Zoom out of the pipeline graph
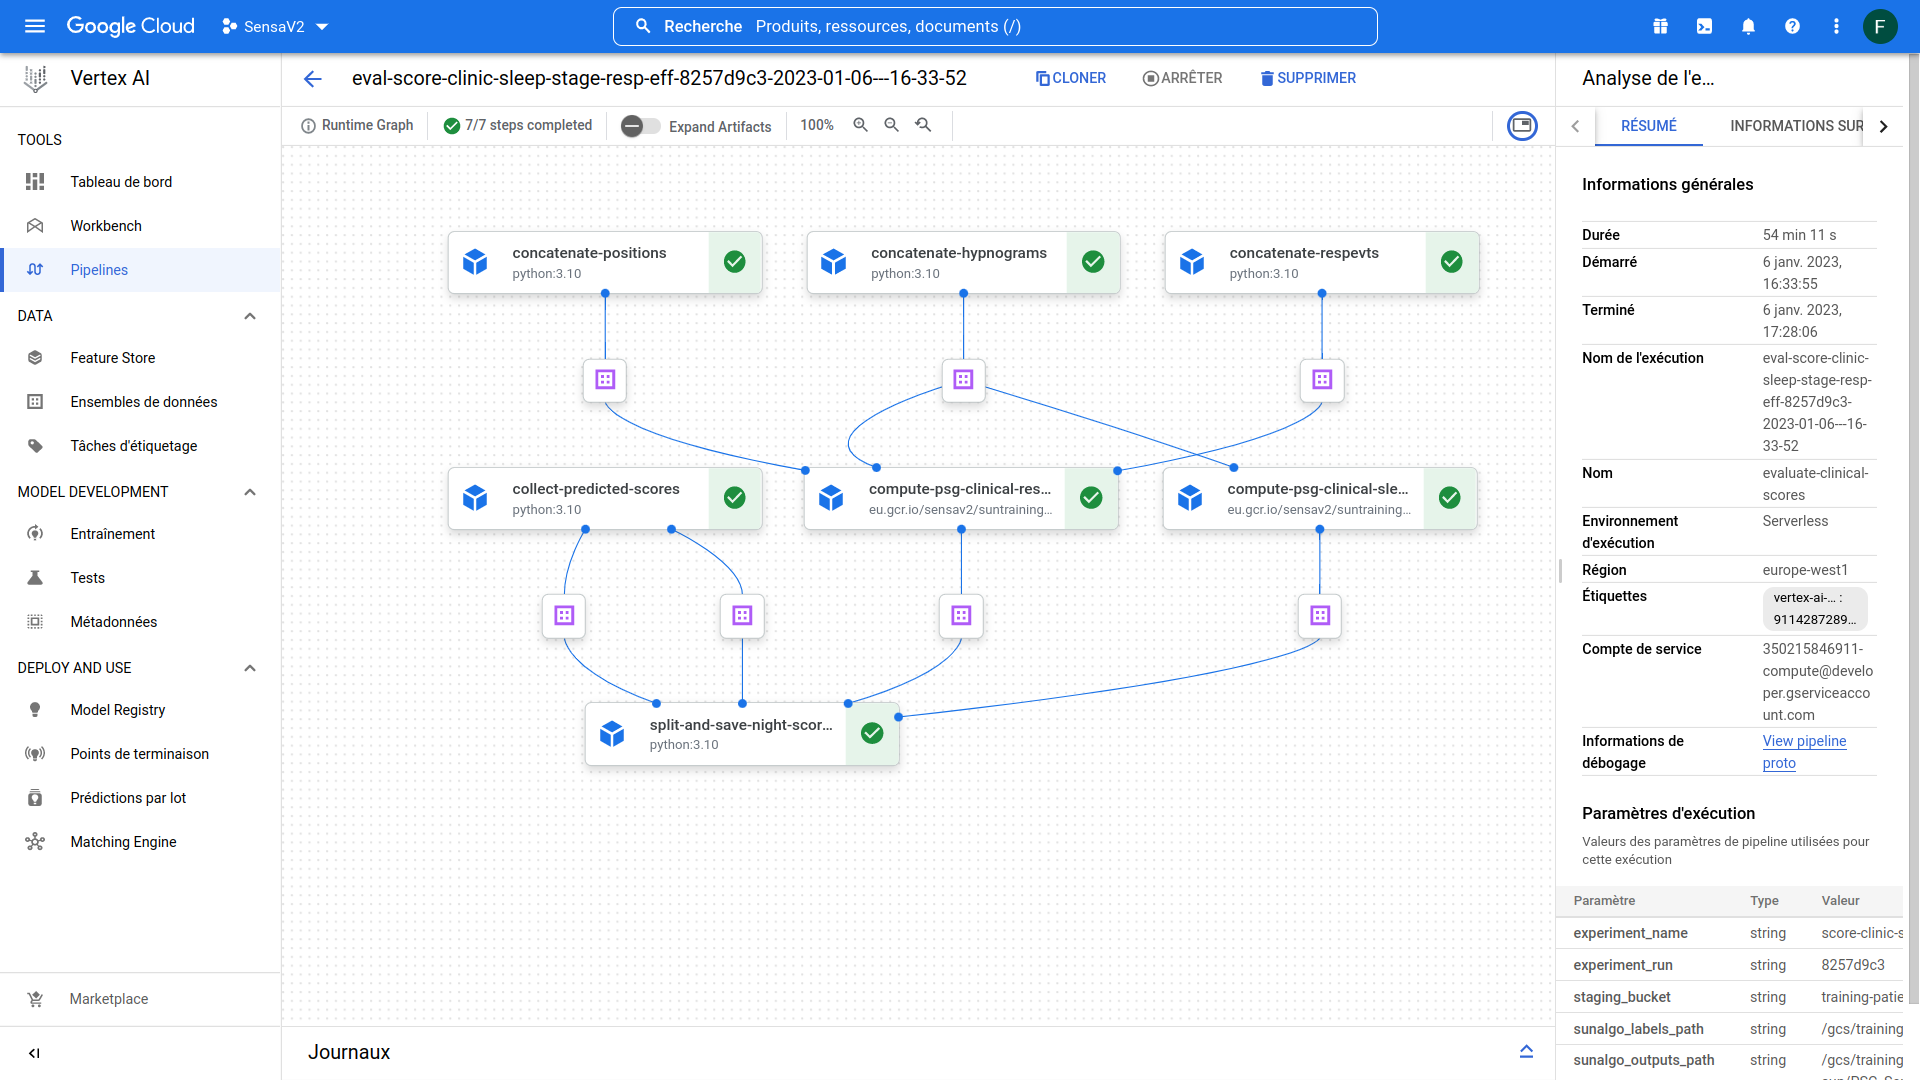Viewport: 1920px width, 1080px height. coord(892,125)
